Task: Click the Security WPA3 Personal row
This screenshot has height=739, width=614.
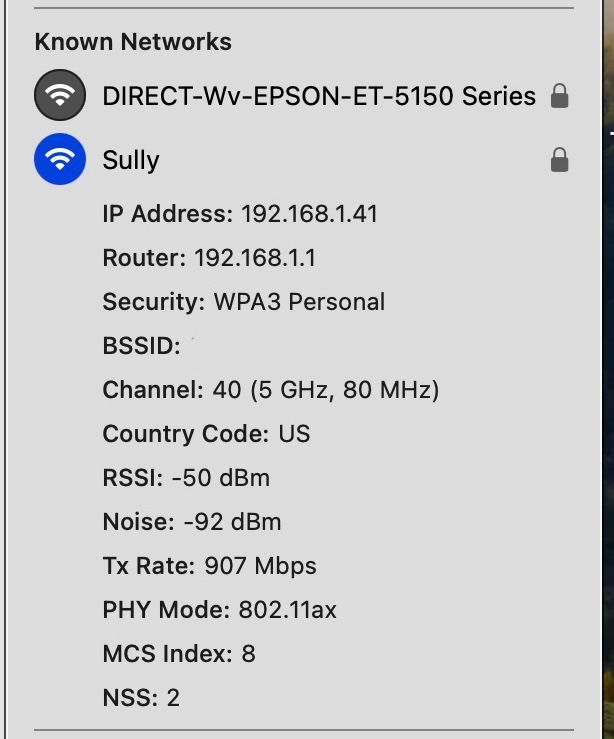Action: tap(243, 302)
